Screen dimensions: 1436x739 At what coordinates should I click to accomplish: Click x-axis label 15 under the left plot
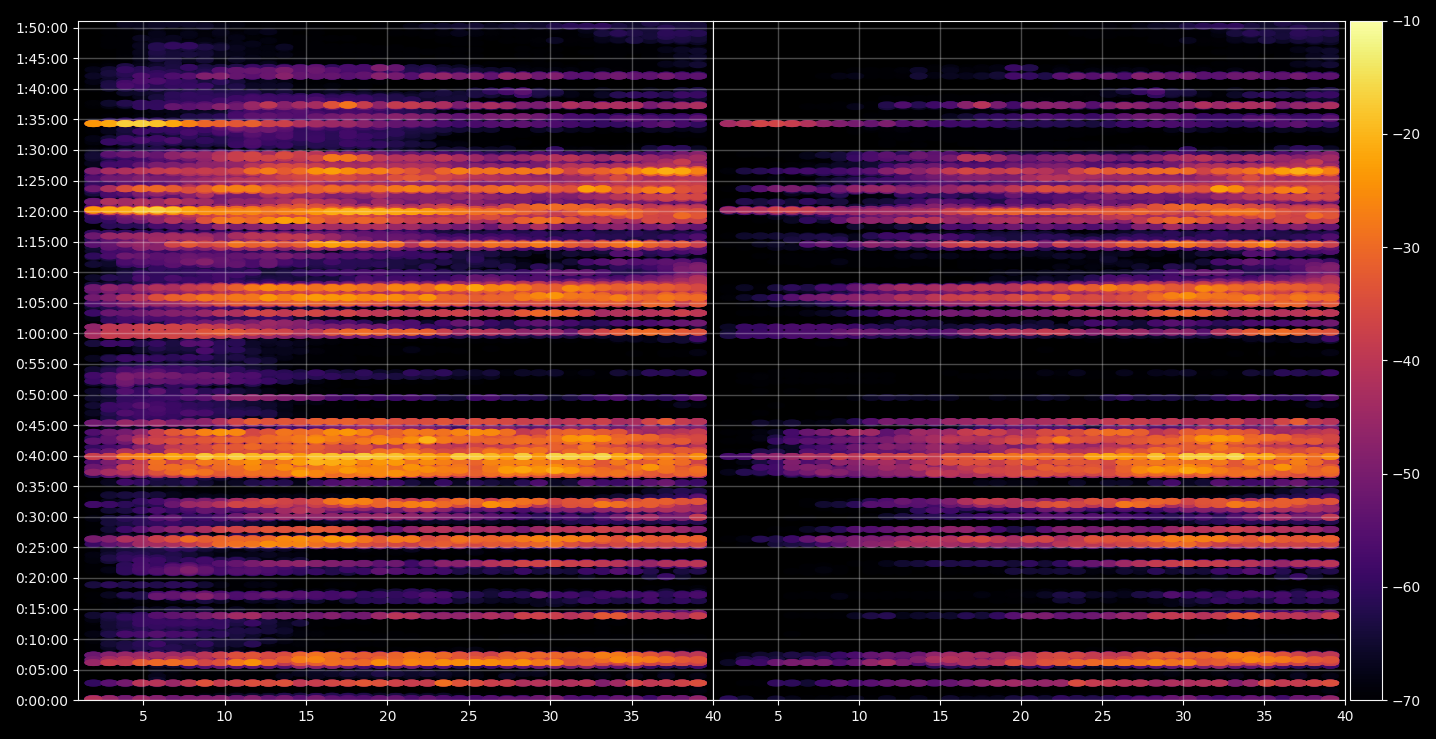[x=306, y=717]
